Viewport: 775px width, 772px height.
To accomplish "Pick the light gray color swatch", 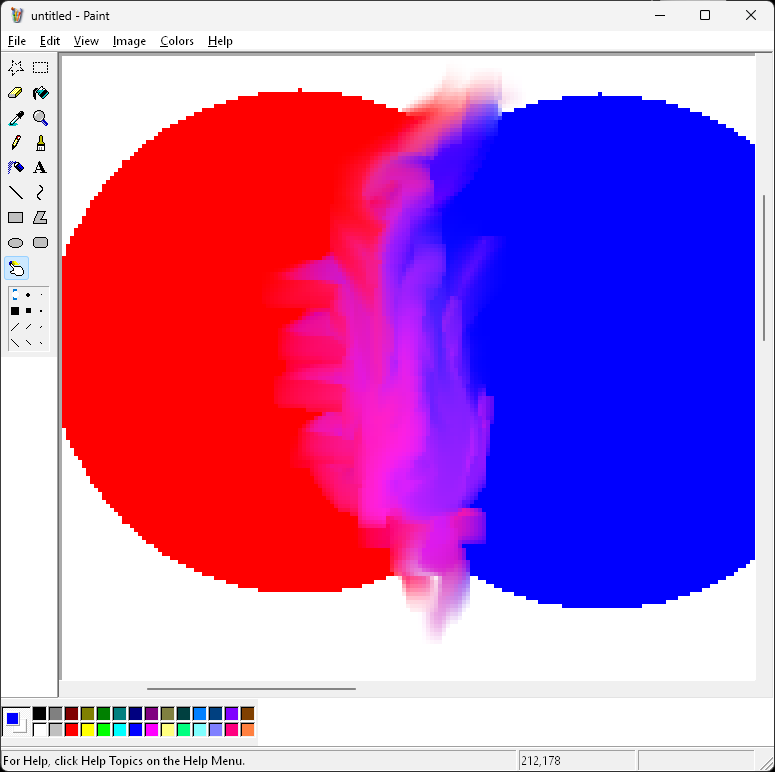I will coord(56,729).
